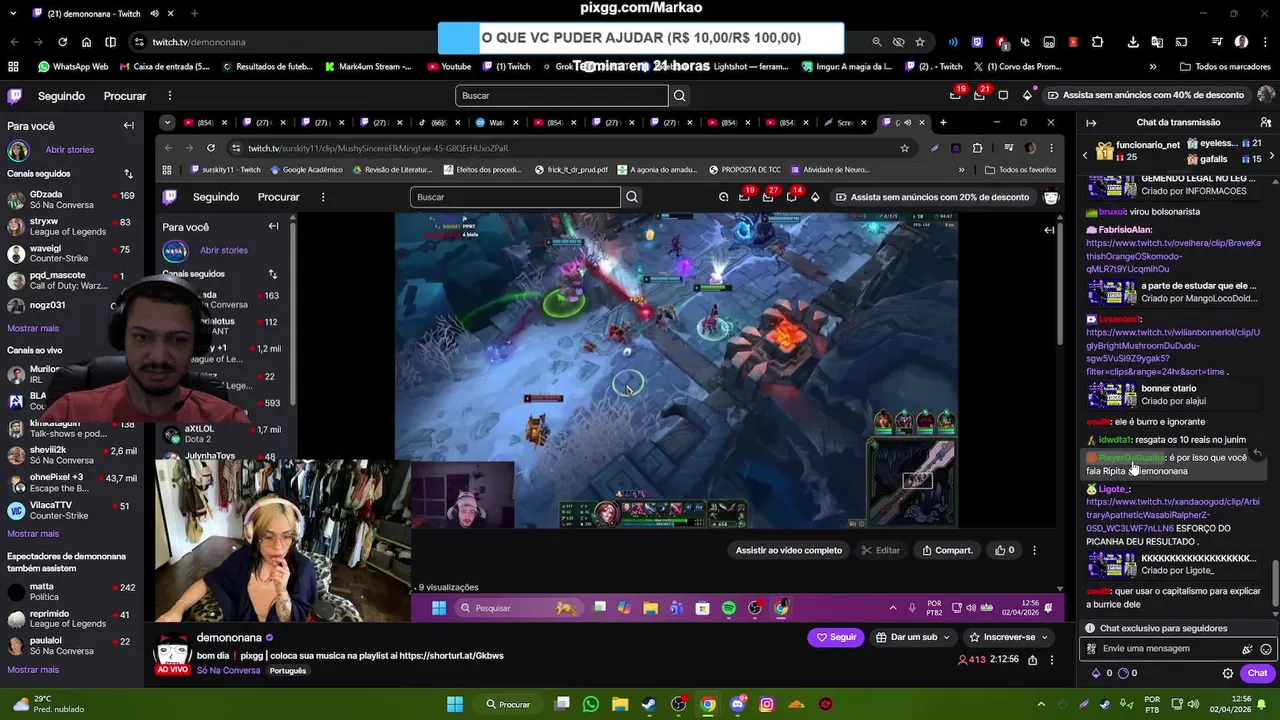
Task: Click the purple Chat send button
Action: [x=1257, y=673]
